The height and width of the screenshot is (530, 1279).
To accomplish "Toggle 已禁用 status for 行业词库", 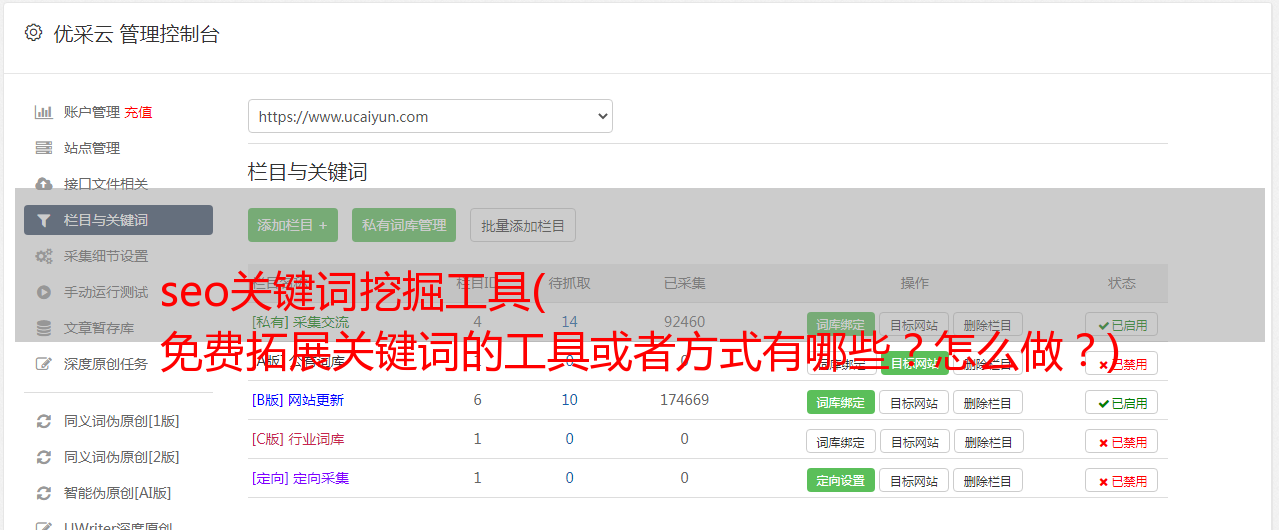I will click(x=1122, y=442).
